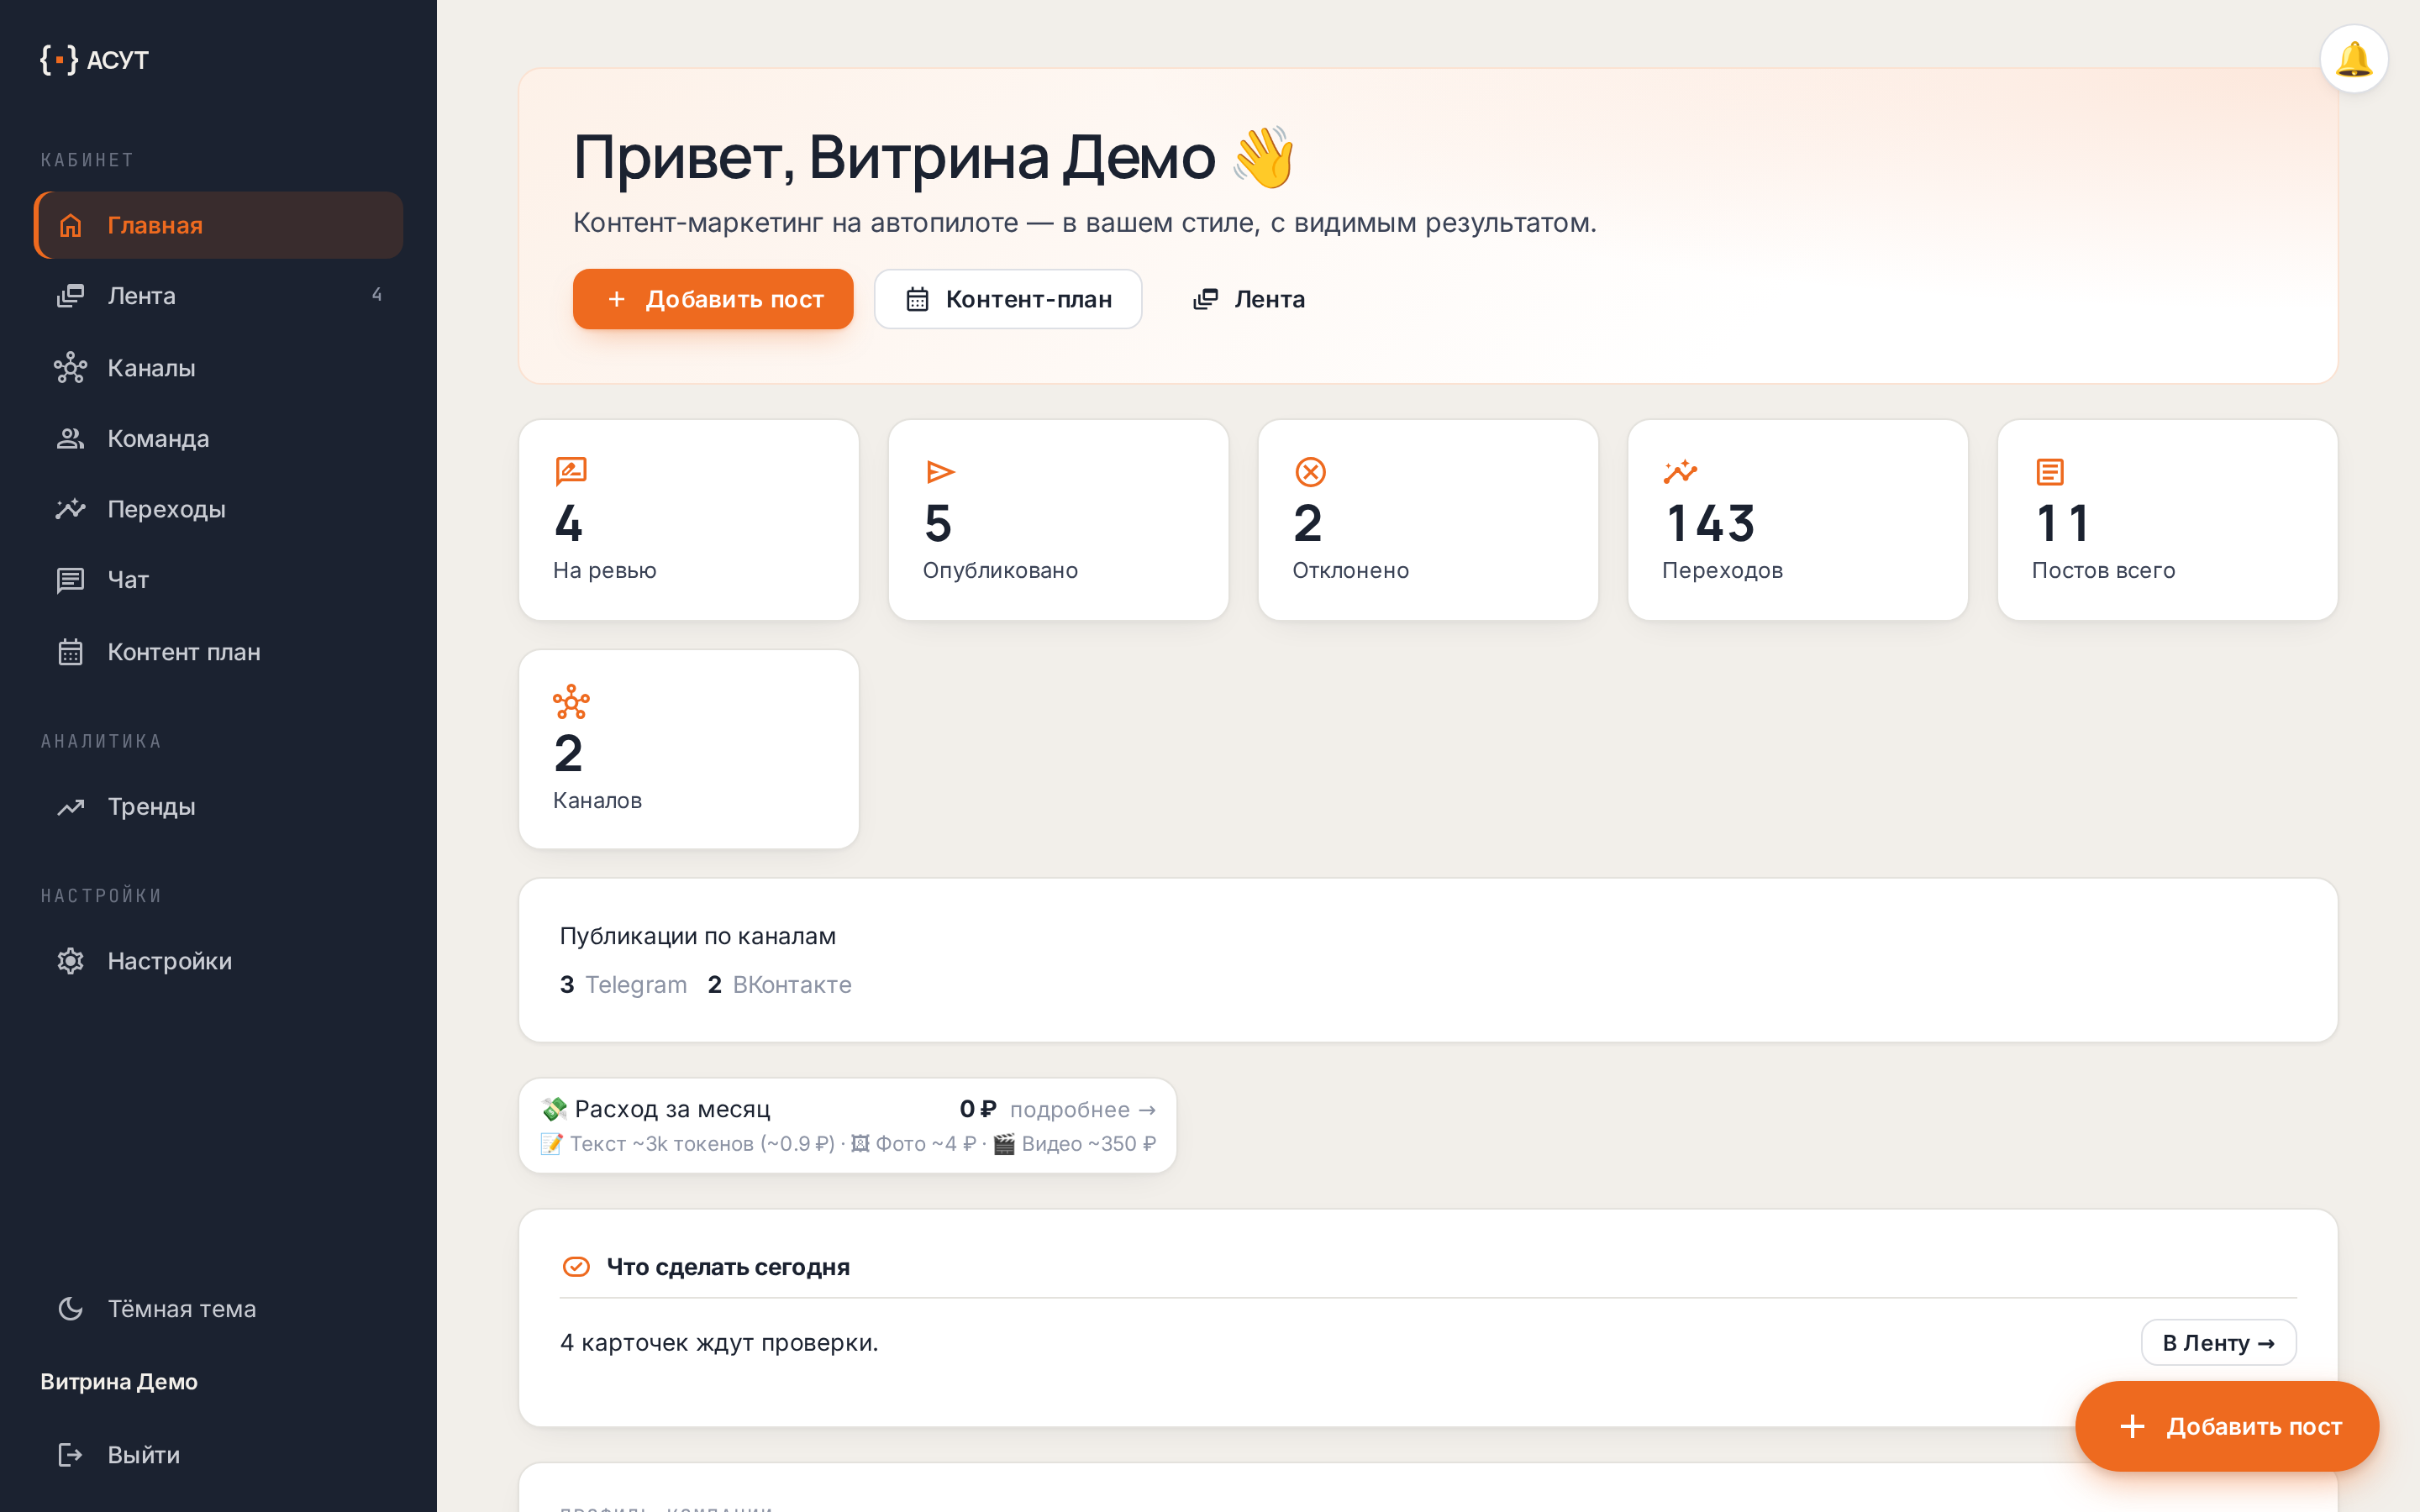Click the 0 ₽ monthly expense value
The image size is (2420, 1512).
click(978, 1109)
